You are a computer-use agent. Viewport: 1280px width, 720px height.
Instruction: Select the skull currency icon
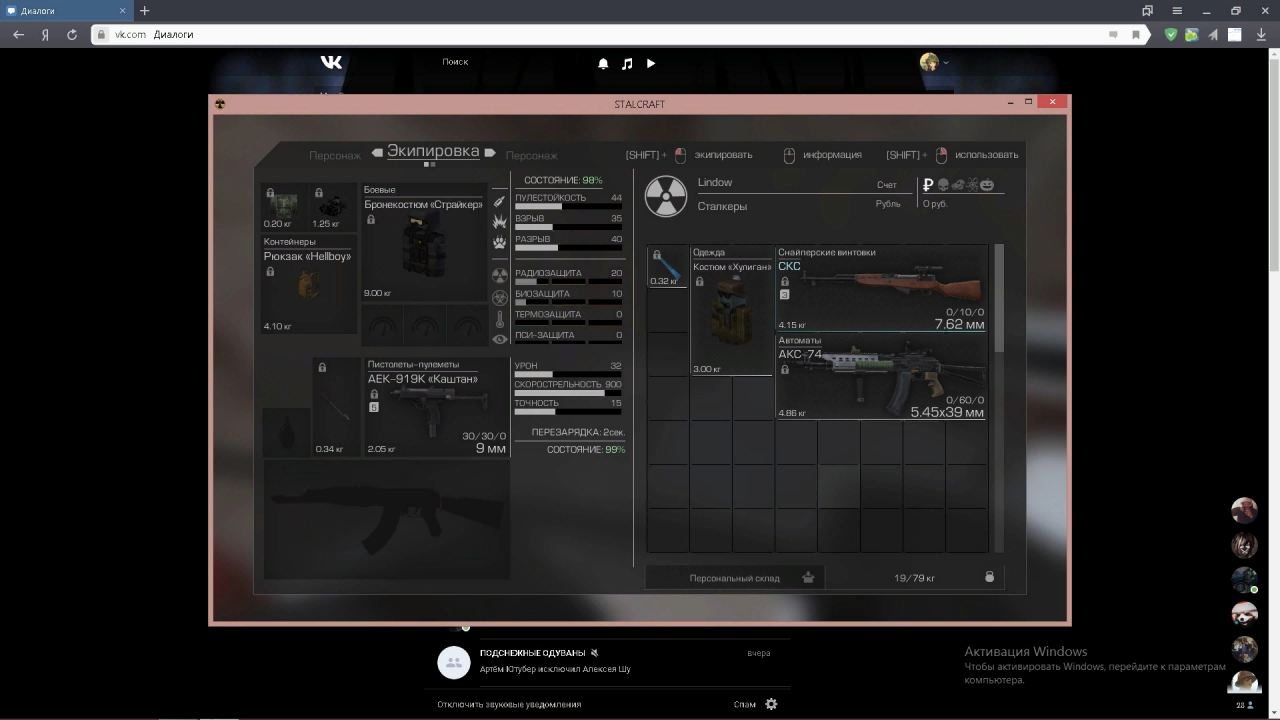click(x=943, y=185)
